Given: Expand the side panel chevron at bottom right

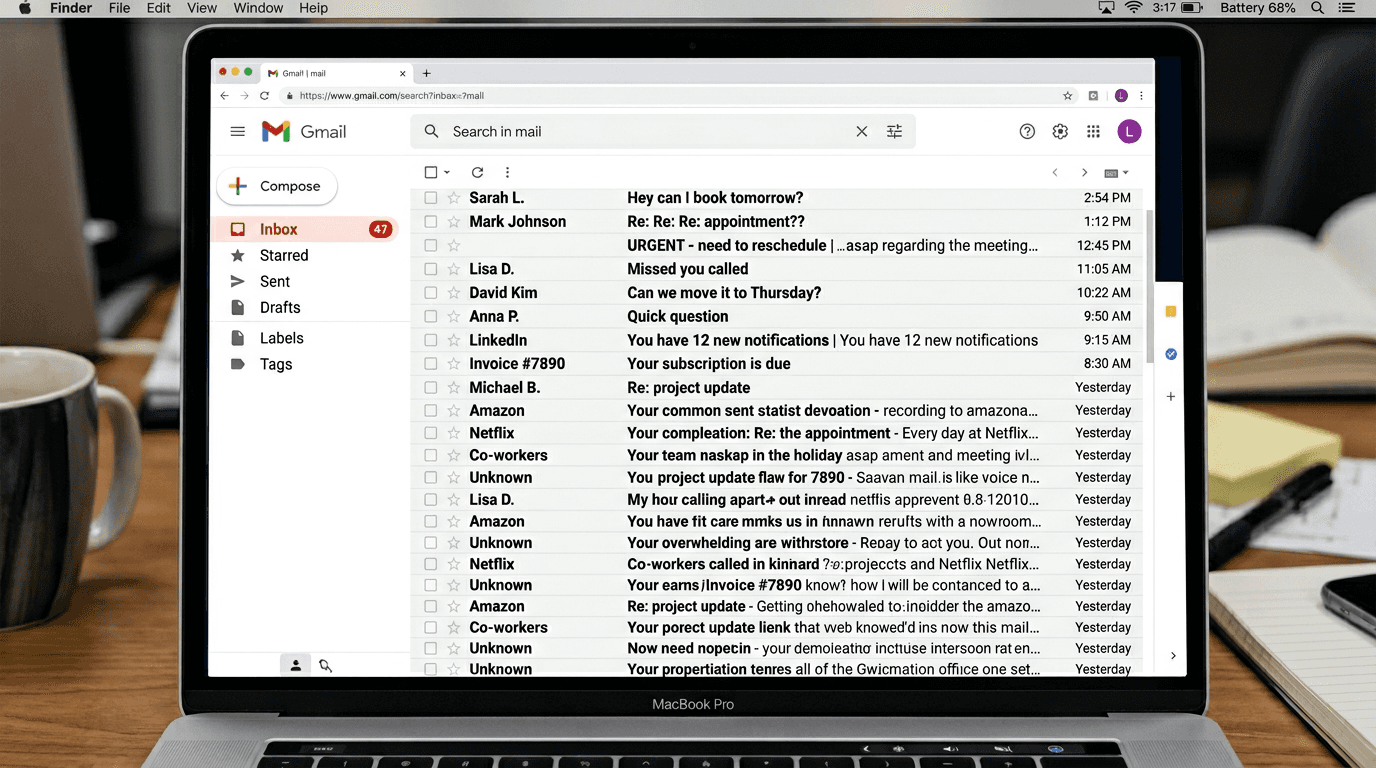Looking at the screenshot, I should click(x=1172, y=656).
